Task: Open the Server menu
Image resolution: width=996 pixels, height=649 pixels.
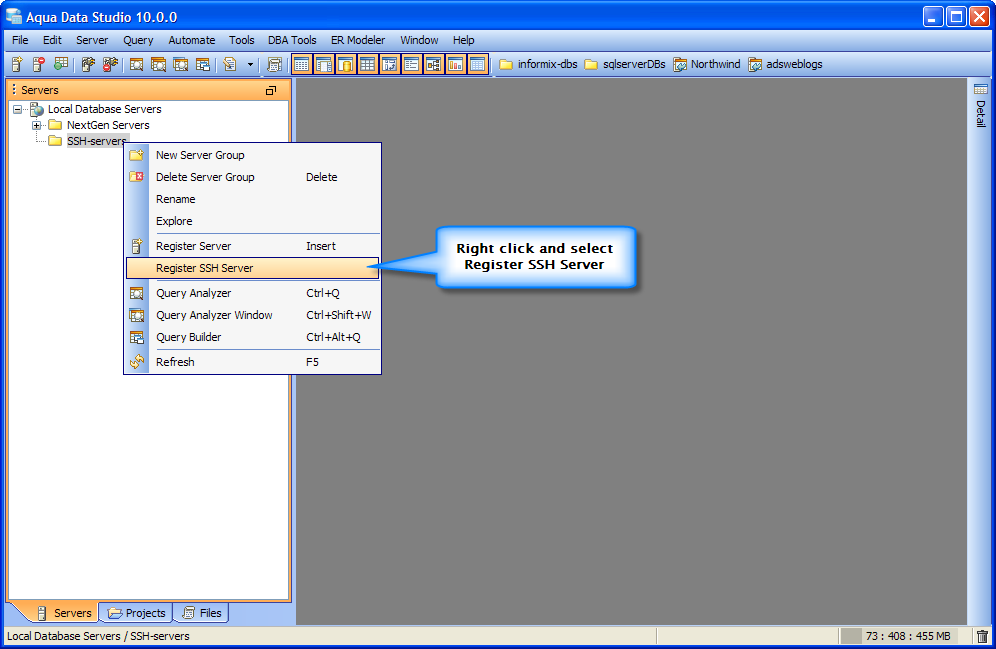Action: pyautogui.click(x=92, y=40)
